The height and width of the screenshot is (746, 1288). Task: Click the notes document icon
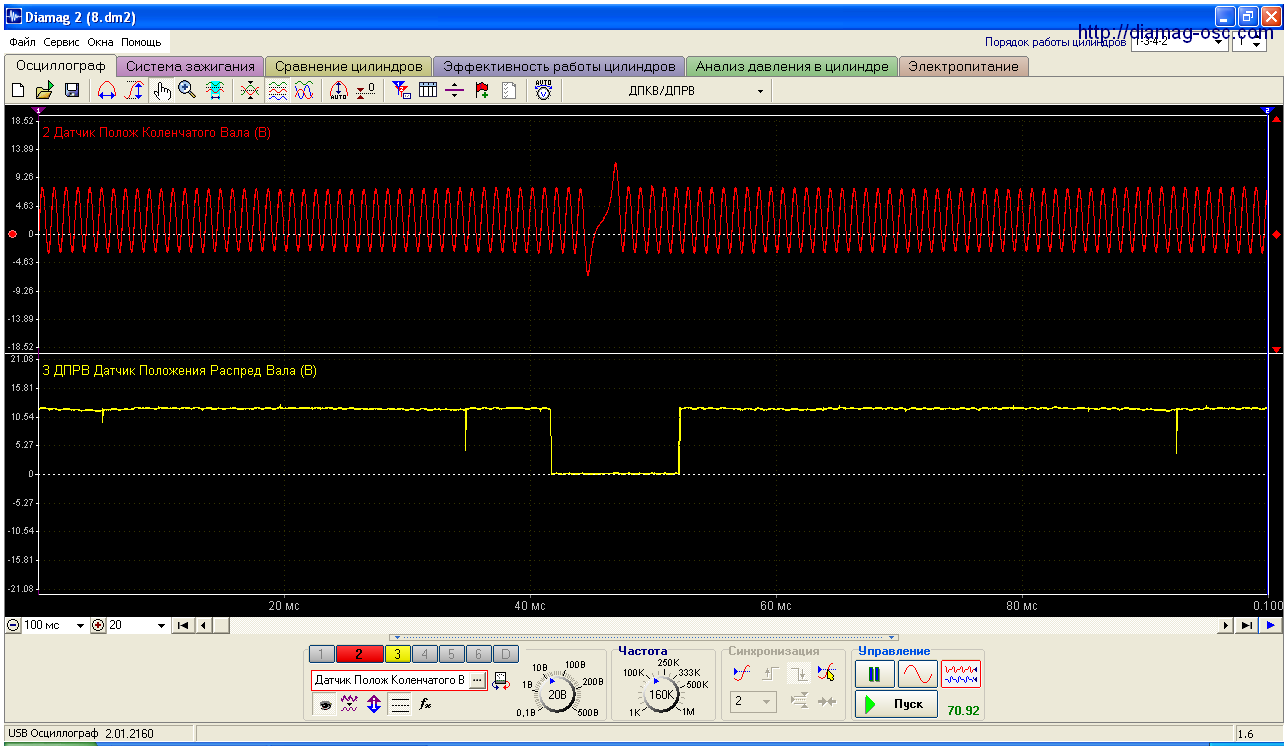pyautogui.click(x=509, y=90)
